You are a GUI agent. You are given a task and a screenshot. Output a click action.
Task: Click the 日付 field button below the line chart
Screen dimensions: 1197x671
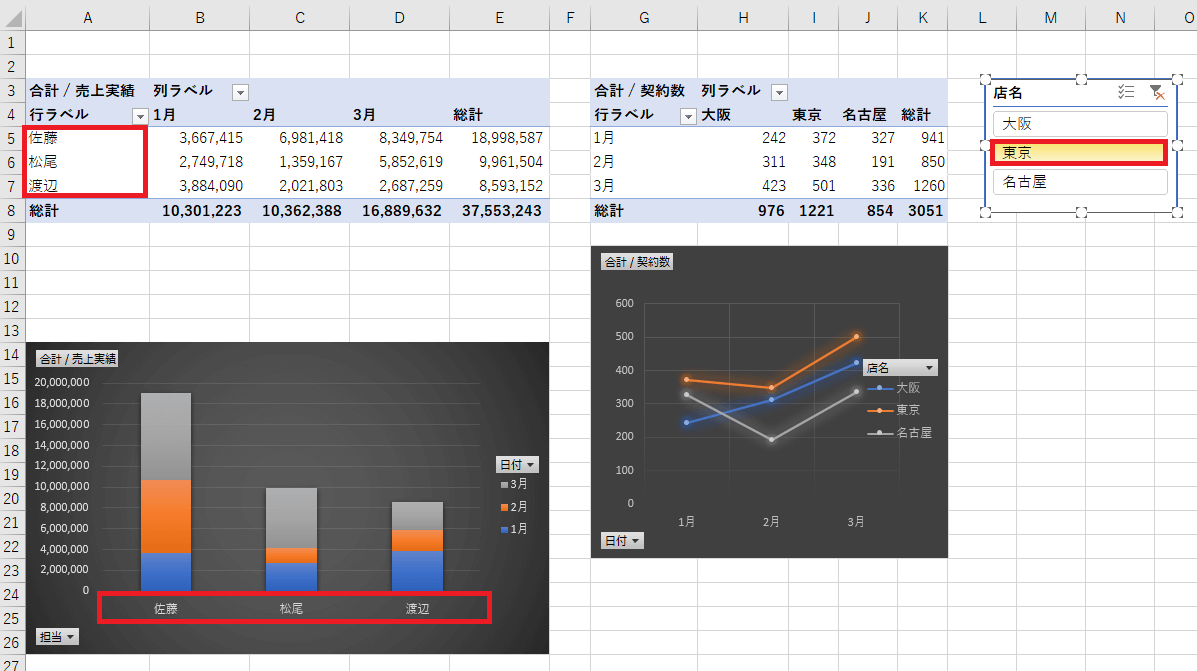click(622, 540)
